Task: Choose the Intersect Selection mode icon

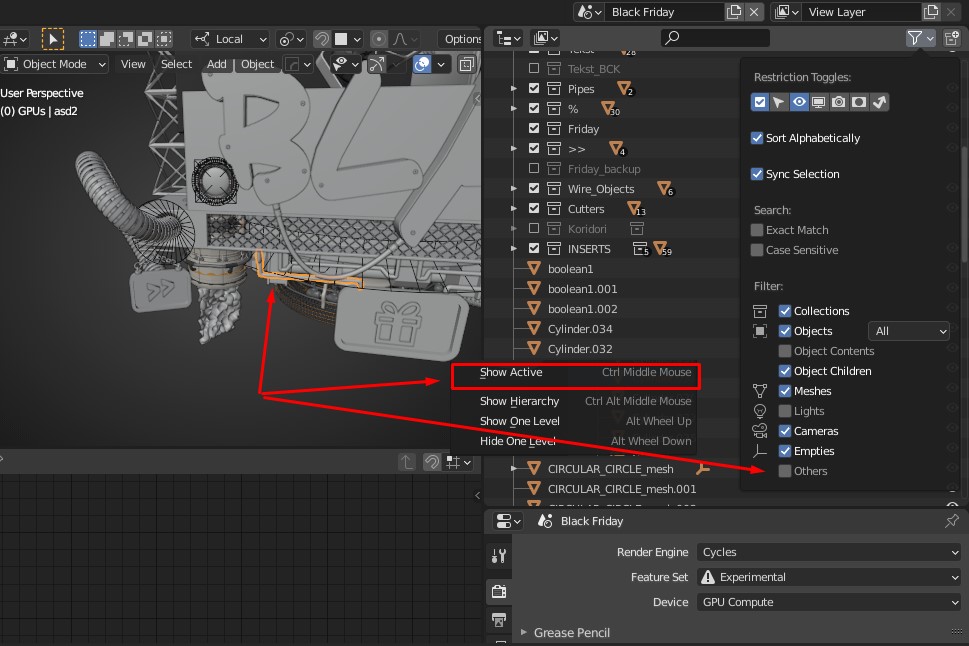Action: (x=164, y=40)
